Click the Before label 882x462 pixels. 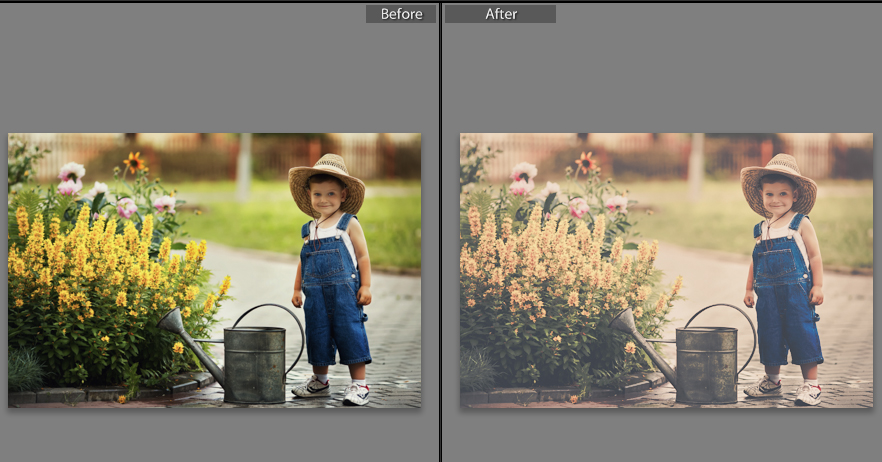point(400,14)
